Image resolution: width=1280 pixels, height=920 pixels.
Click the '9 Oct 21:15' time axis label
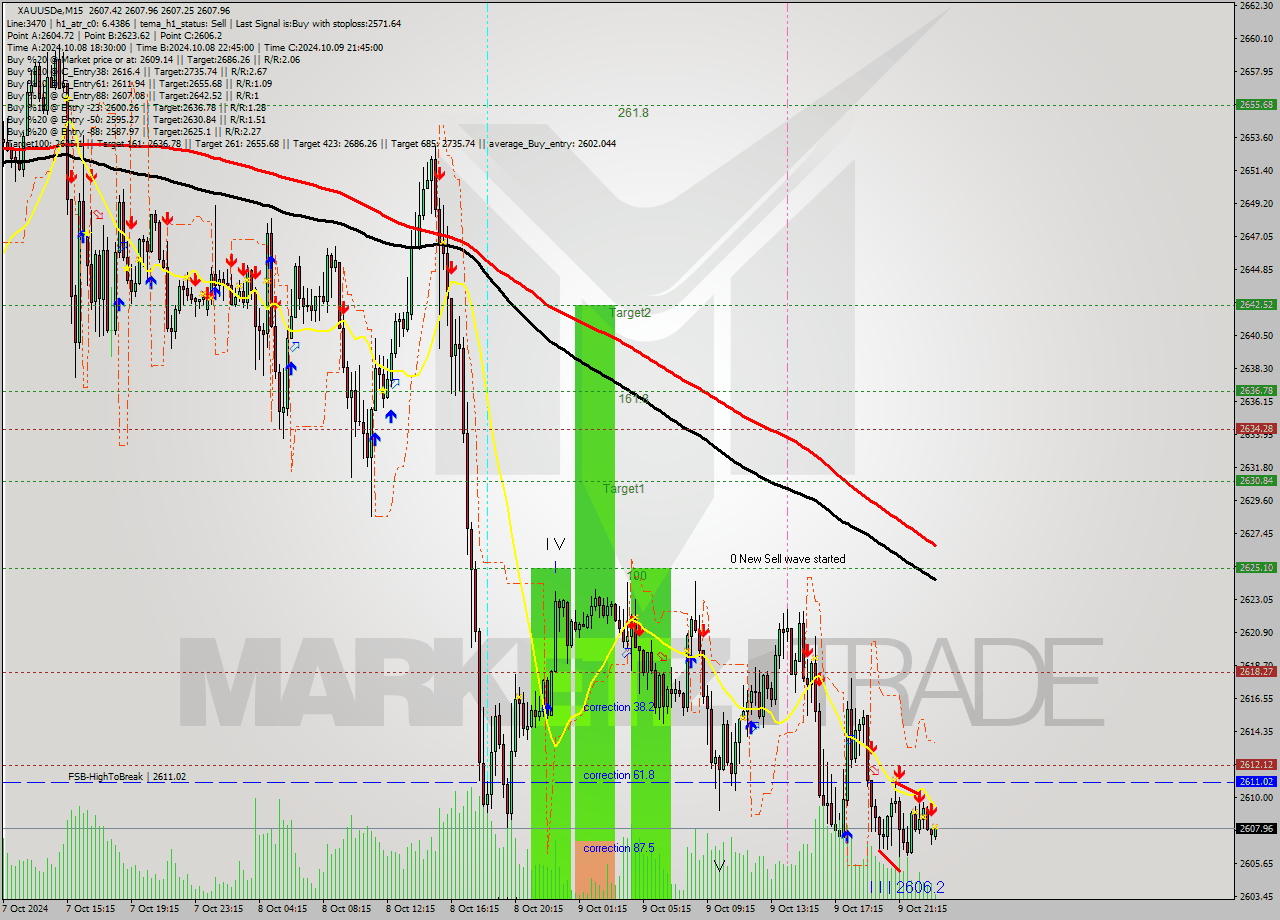pos(922,910)
